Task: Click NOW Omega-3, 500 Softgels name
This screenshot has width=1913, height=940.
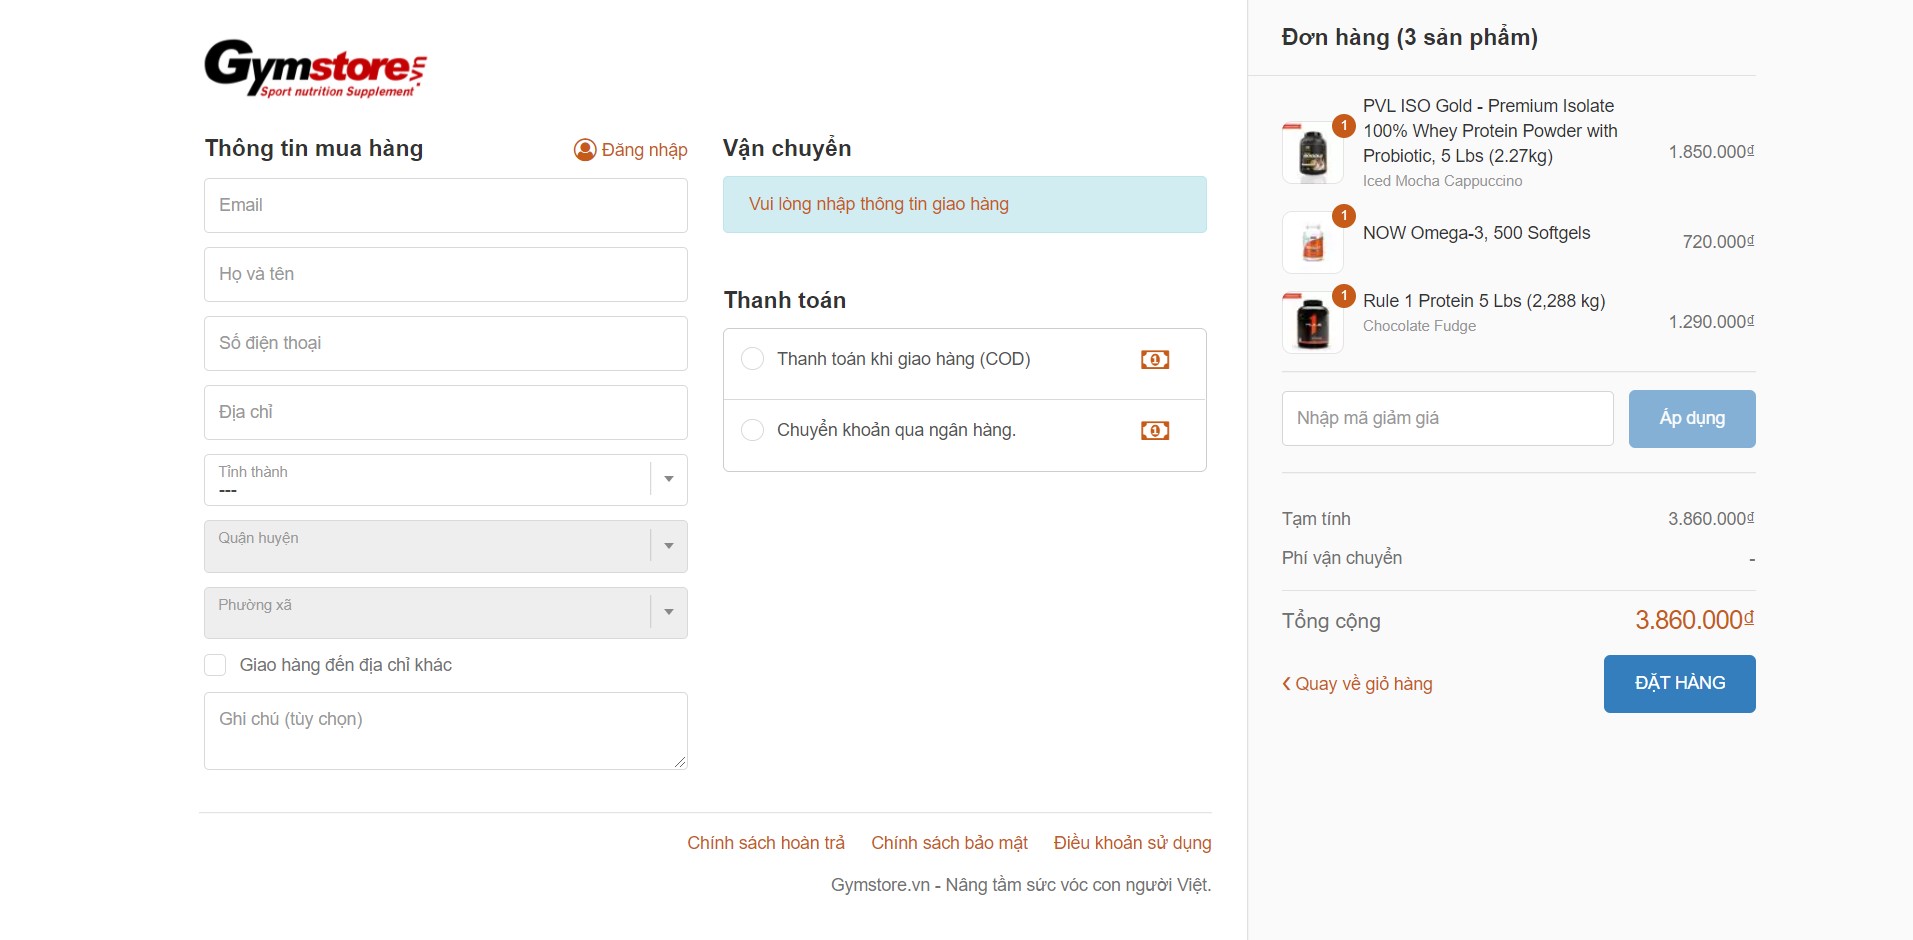Action: [1476, 233]
